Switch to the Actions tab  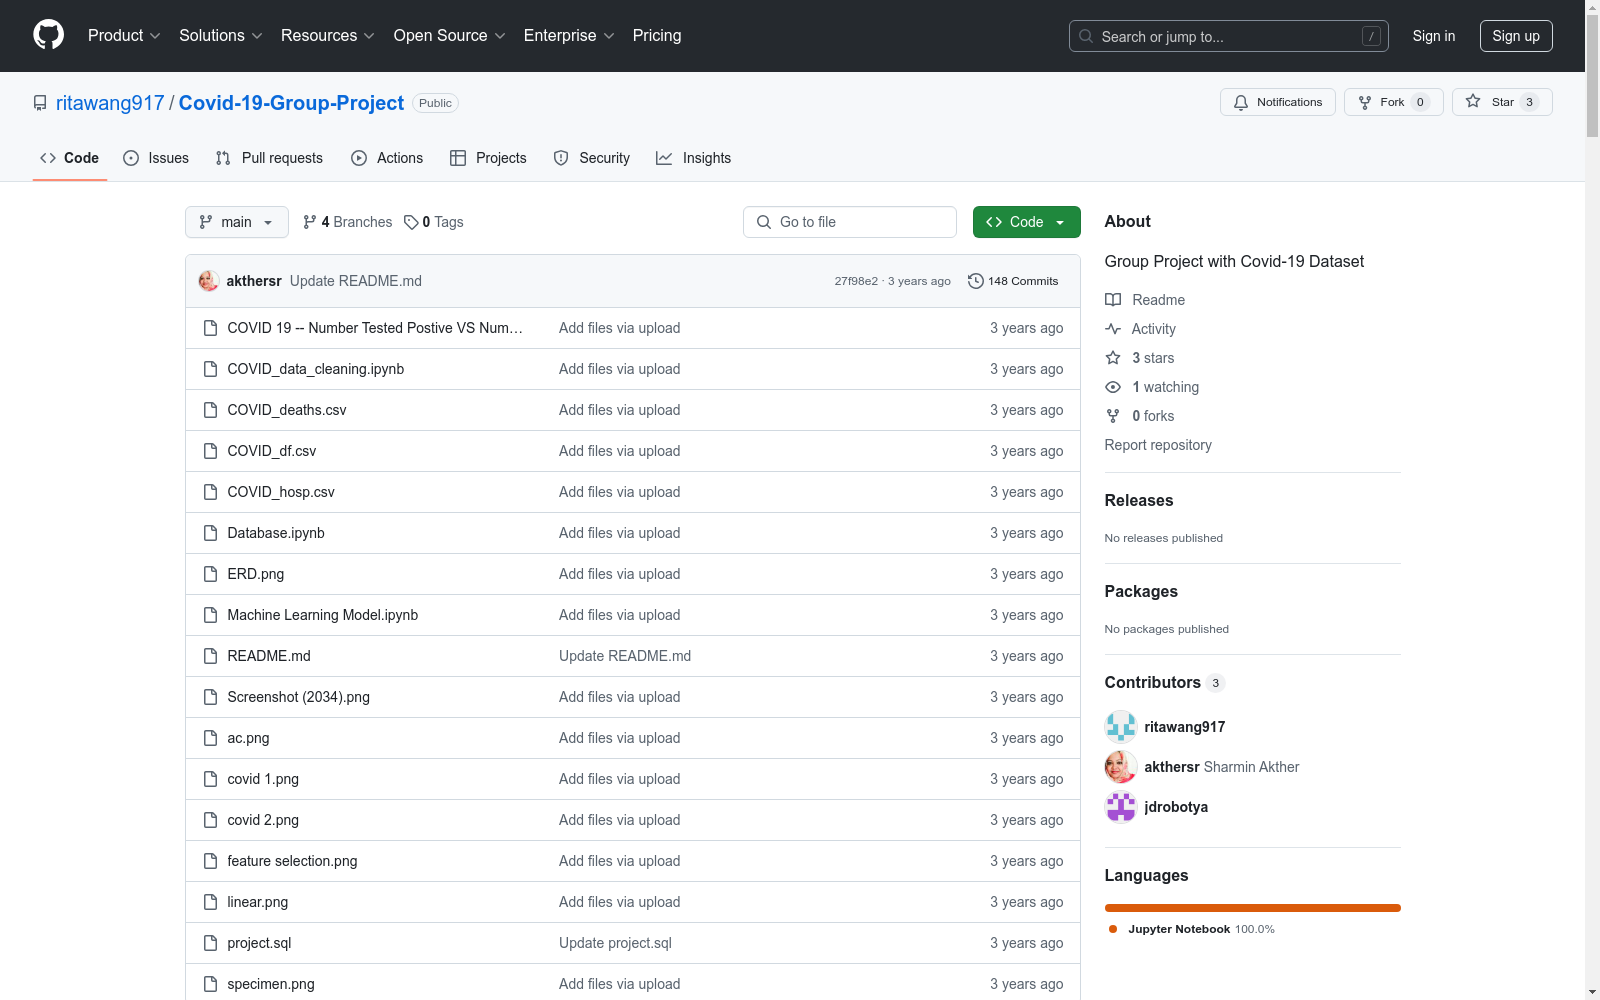(x=387, y=158)
